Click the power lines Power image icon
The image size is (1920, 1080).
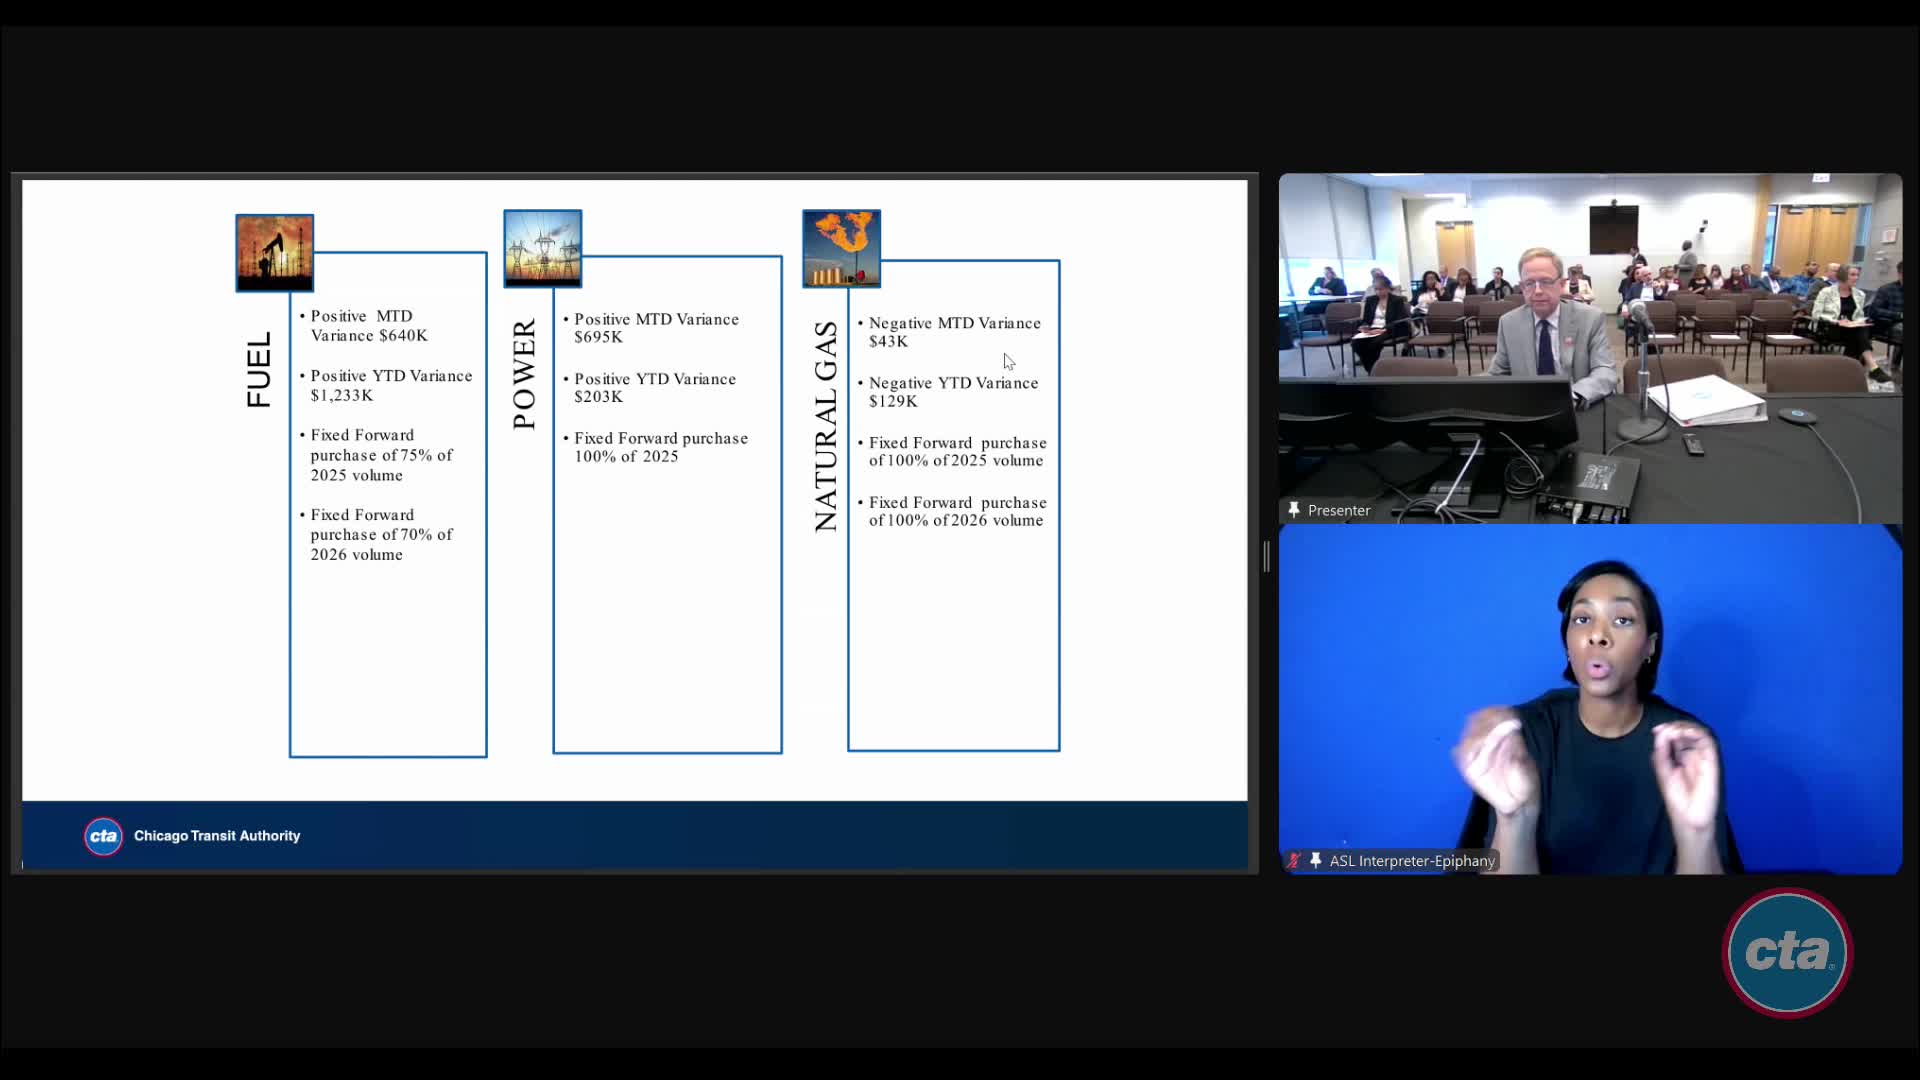[542, 248]
